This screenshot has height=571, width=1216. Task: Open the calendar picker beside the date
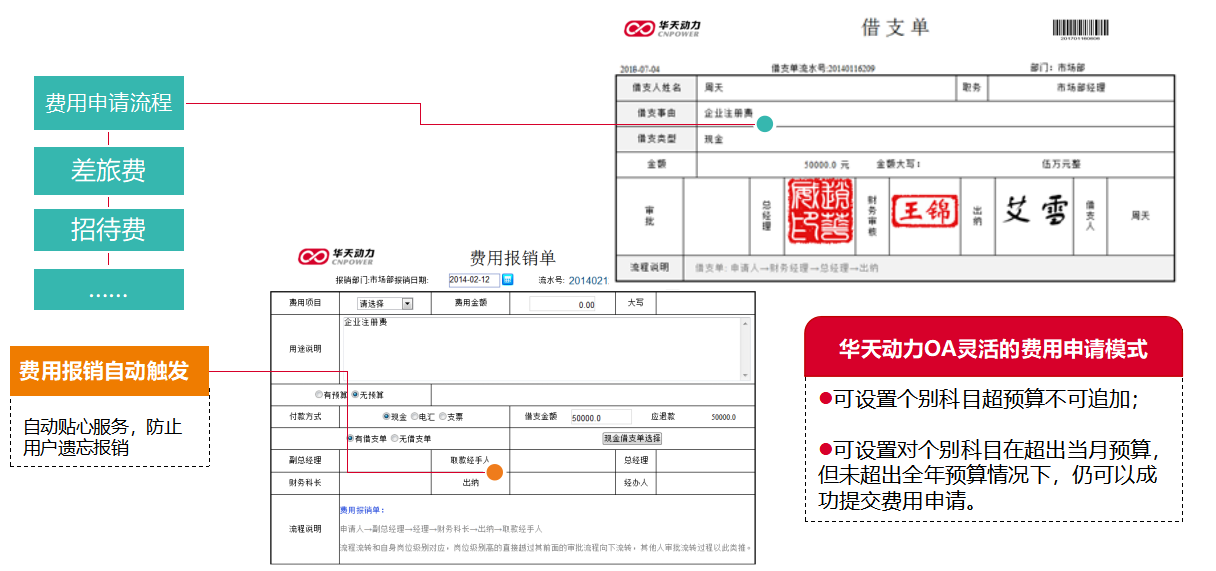click(507, 280)
